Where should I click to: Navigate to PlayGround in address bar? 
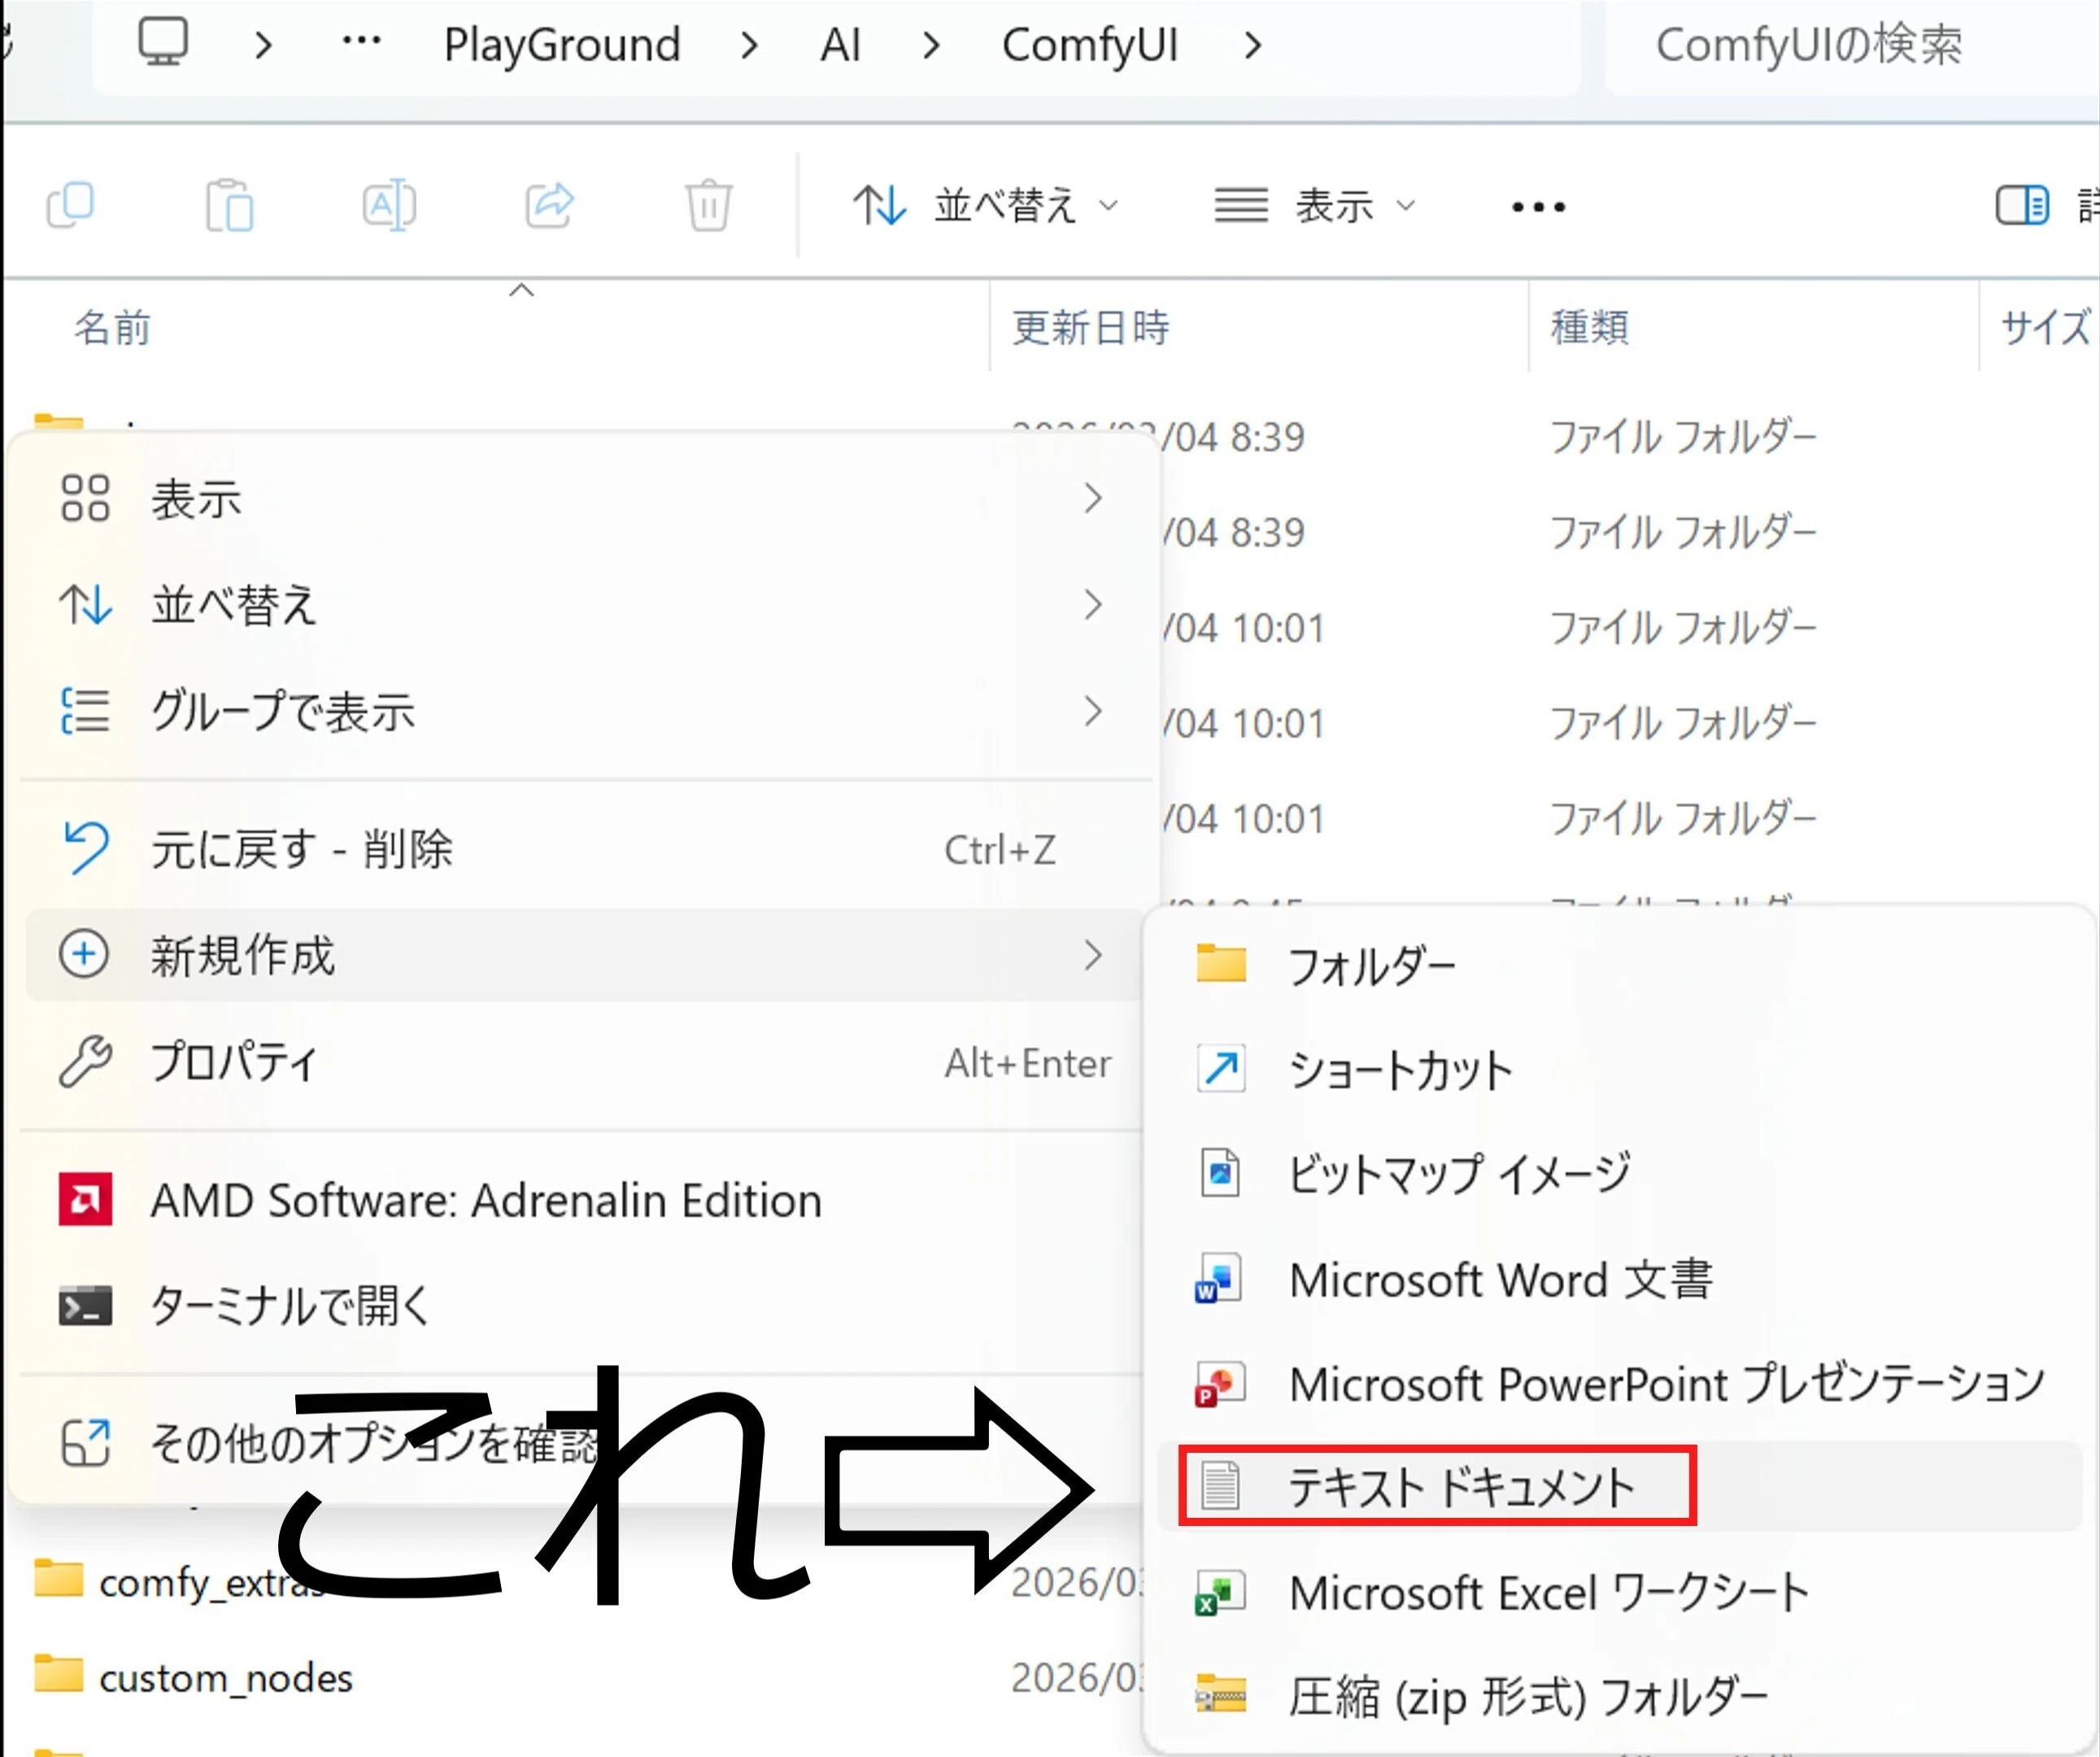click(x=562, y=45)
